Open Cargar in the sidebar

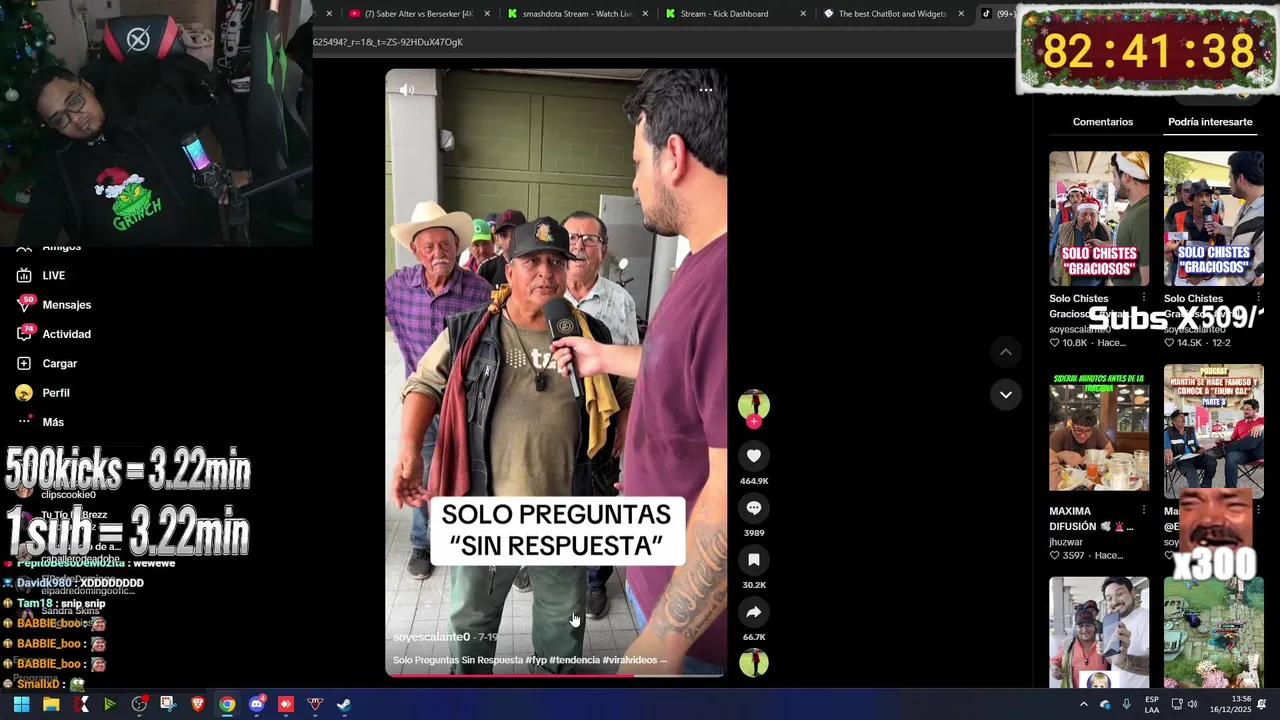[60, 364]
